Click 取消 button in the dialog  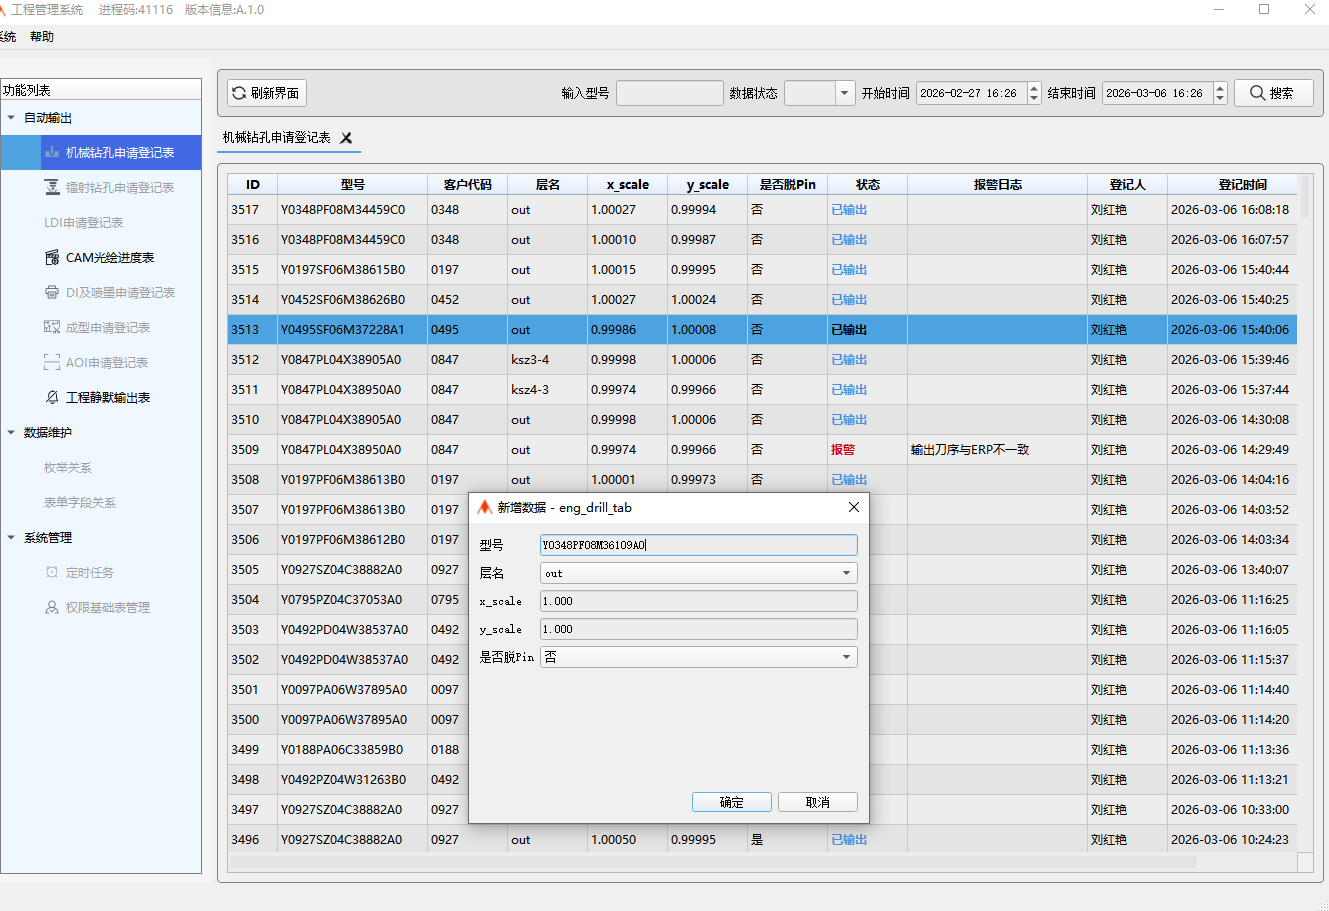click(817, 802)
